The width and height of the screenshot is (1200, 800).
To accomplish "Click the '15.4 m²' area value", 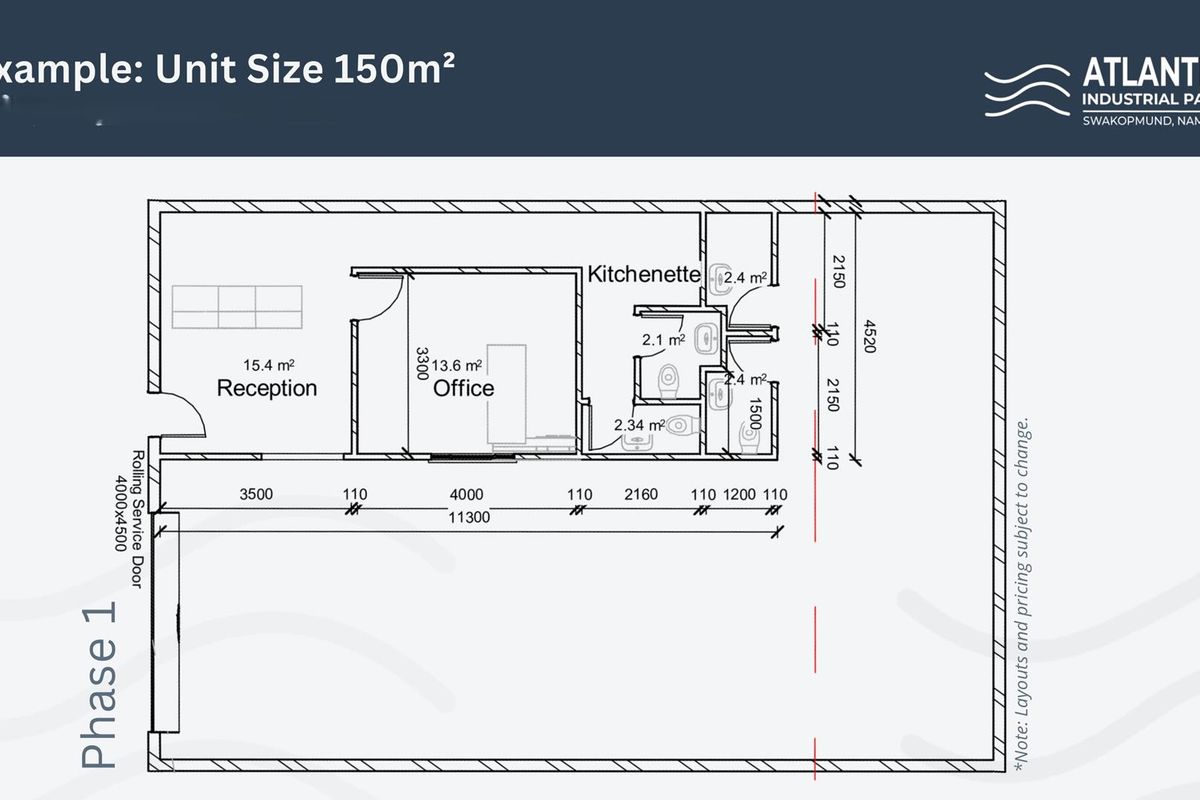I will coord(269,365).
